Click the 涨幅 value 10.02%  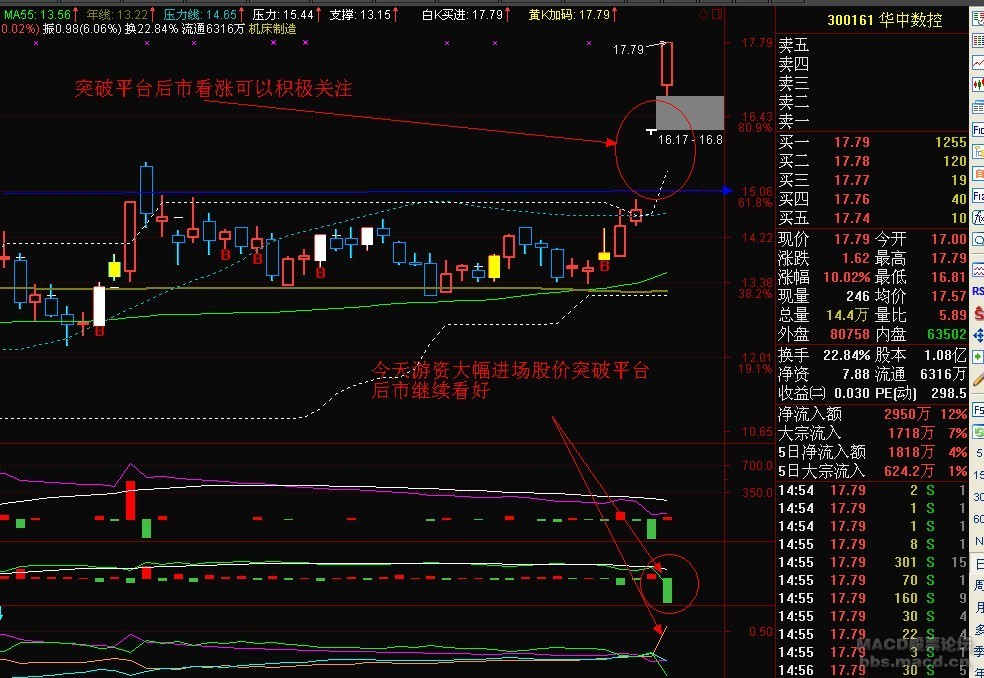(x=847, y=277)
